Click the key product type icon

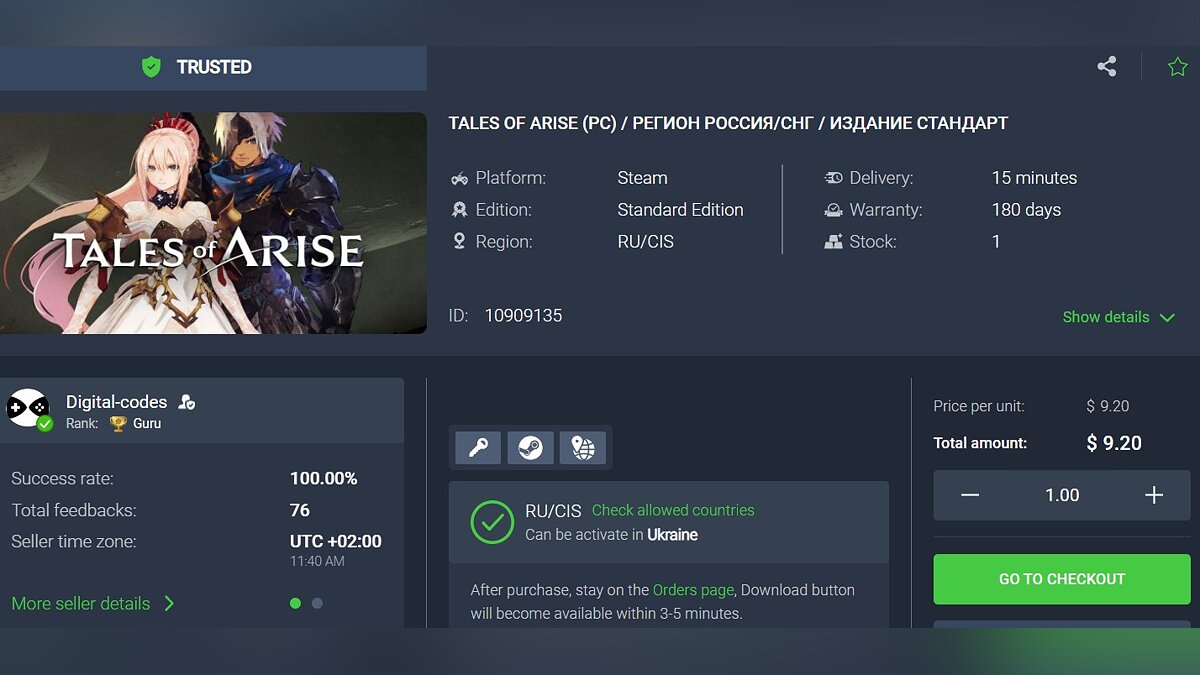478,448
